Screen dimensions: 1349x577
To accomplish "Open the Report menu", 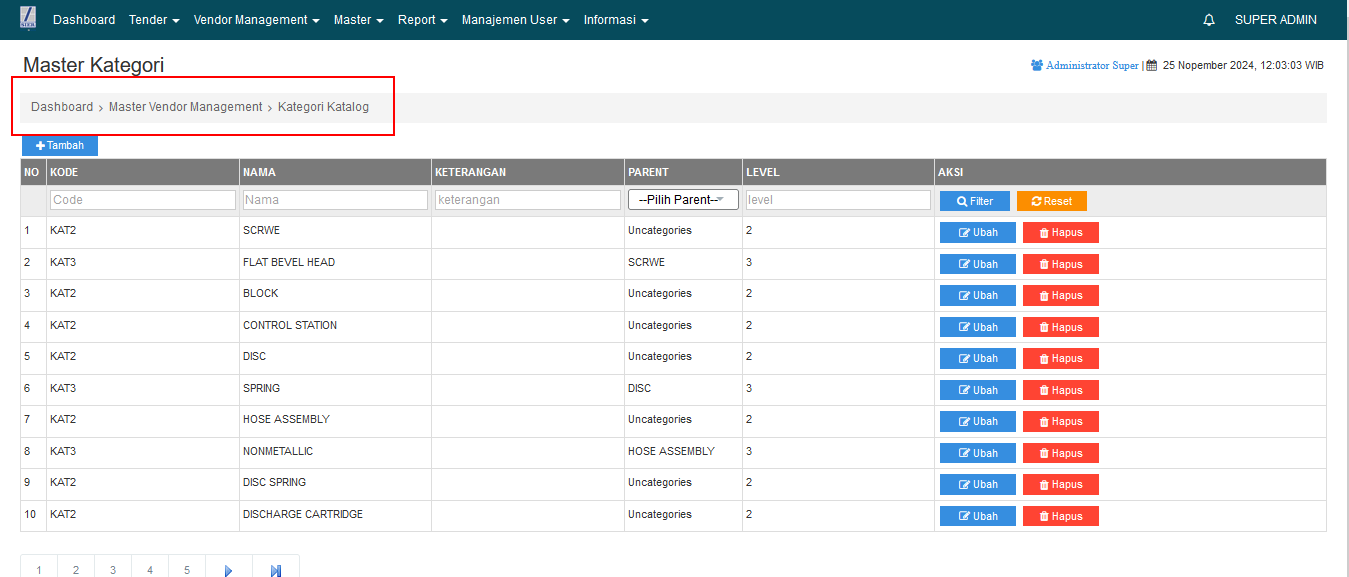I will pos(422,20).
